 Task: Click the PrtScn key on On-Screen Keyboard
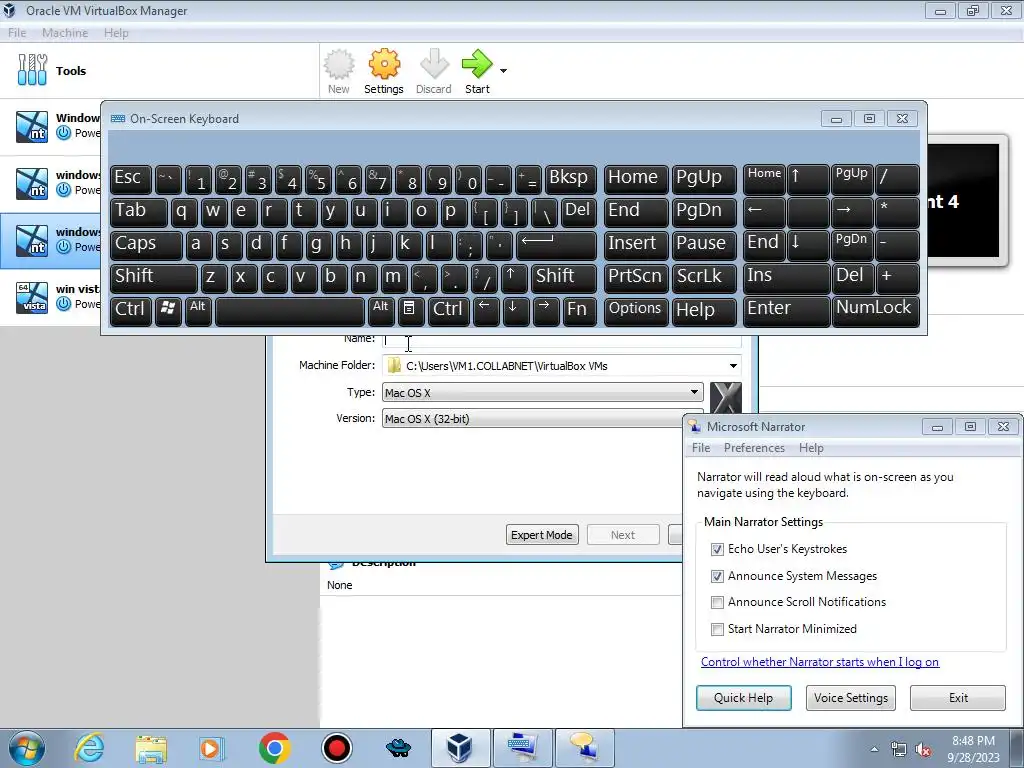point(635,277)
